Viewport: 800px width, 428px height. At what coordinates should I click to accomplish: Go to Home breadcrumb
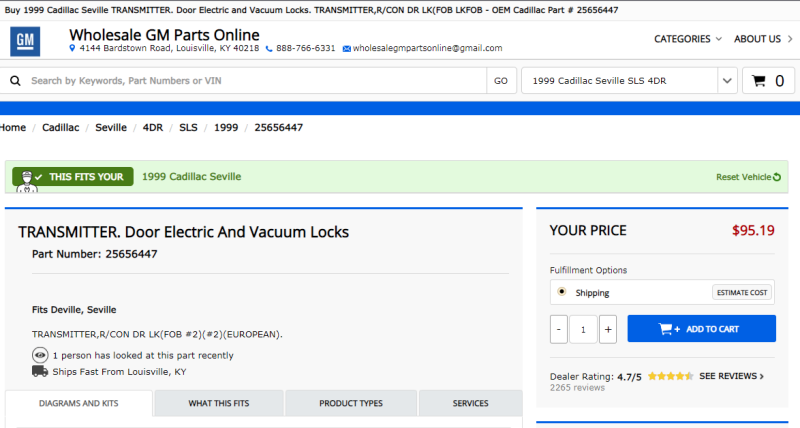tap(13, 128)
